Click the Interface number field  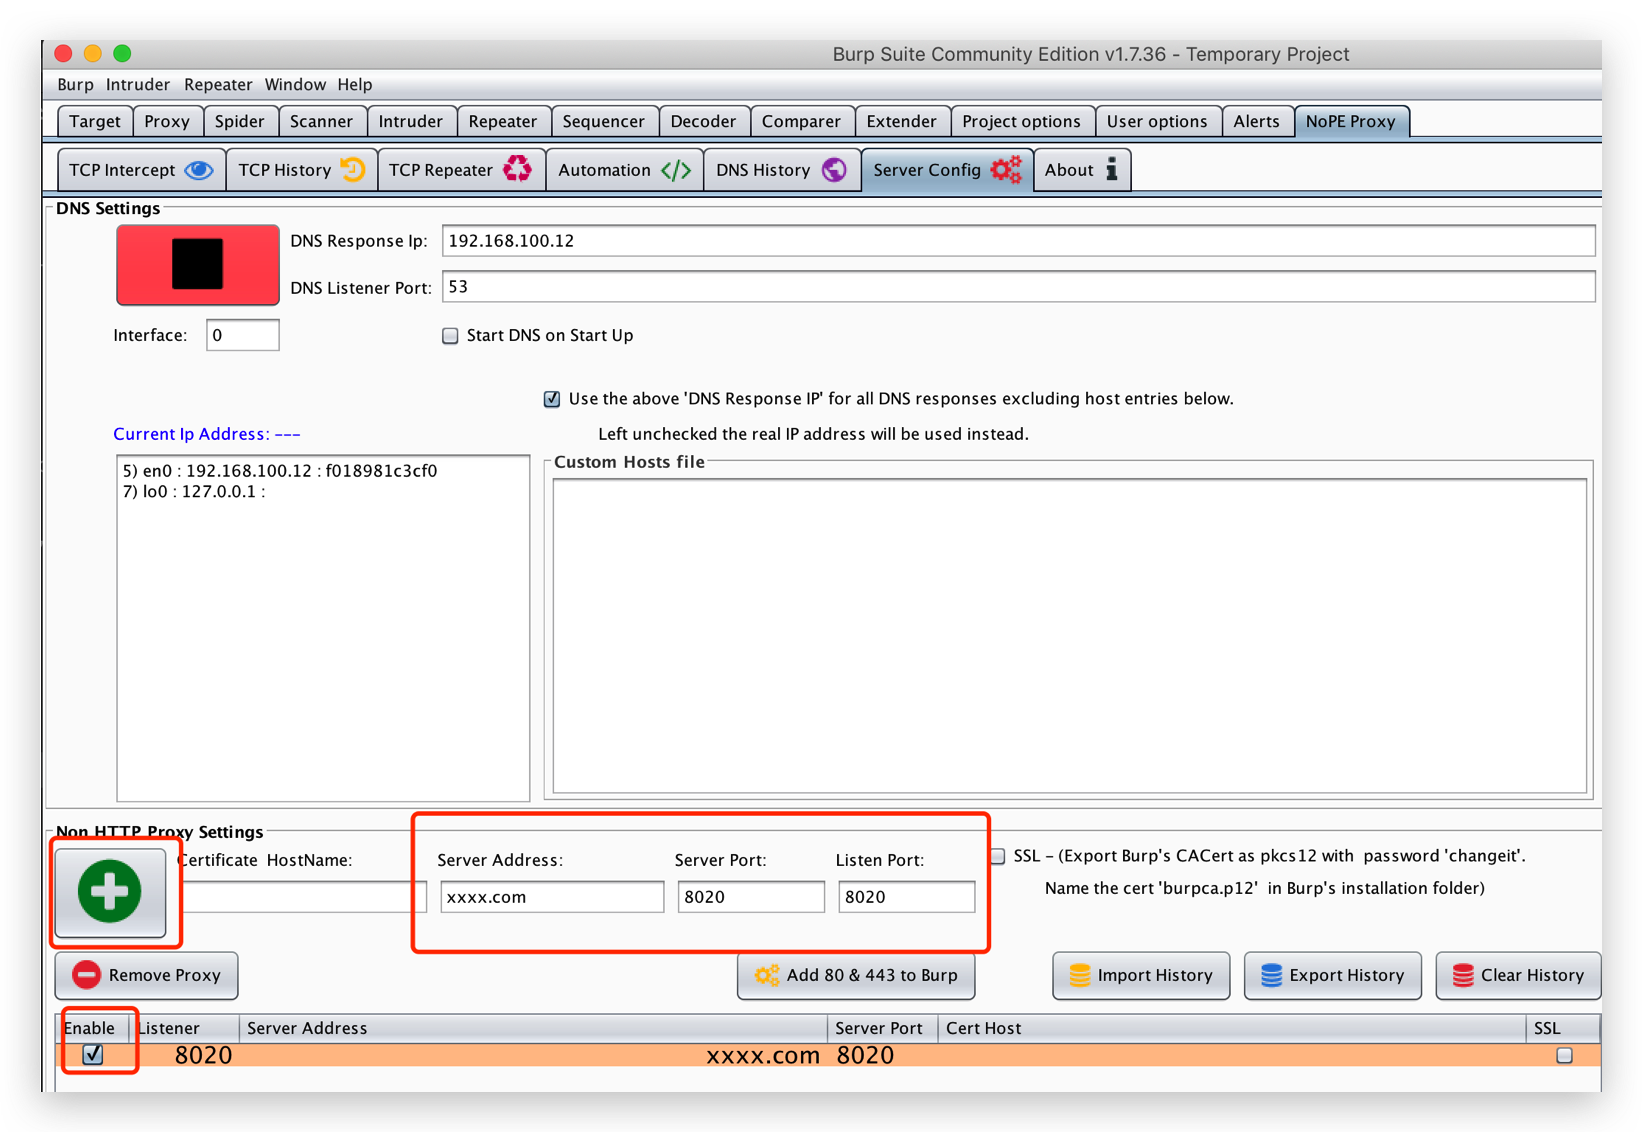242,336
